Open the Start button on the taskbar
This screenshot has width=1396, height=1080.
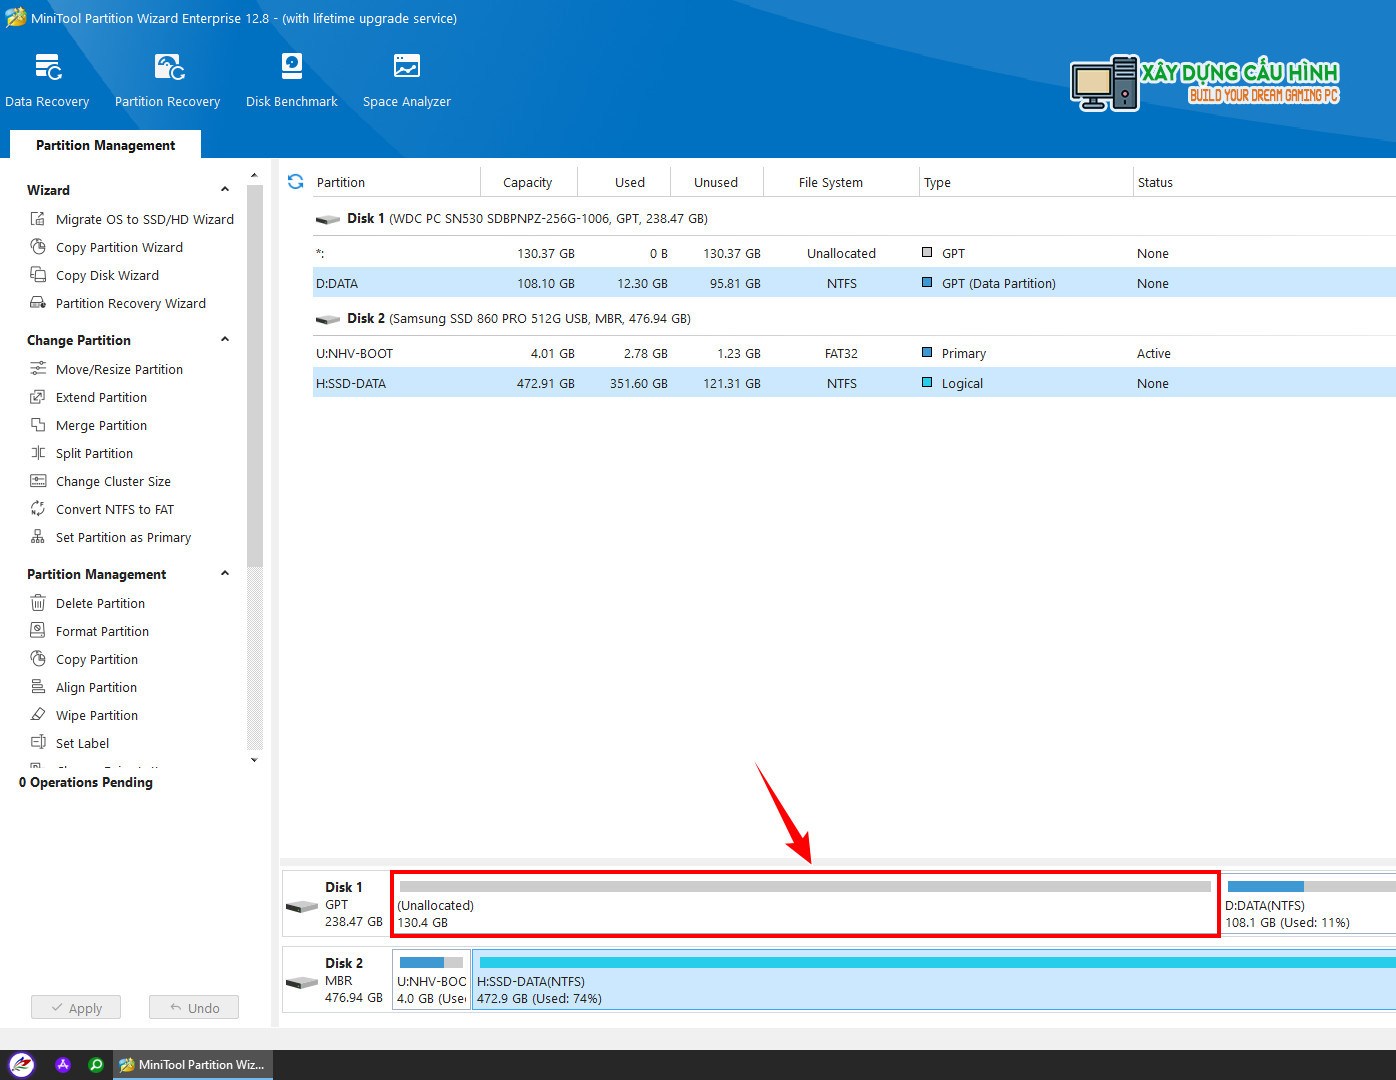pos(21,1065)
